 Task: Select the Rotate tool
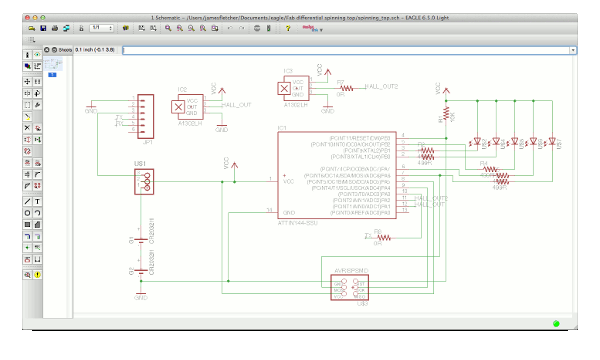tap(37, 93)
